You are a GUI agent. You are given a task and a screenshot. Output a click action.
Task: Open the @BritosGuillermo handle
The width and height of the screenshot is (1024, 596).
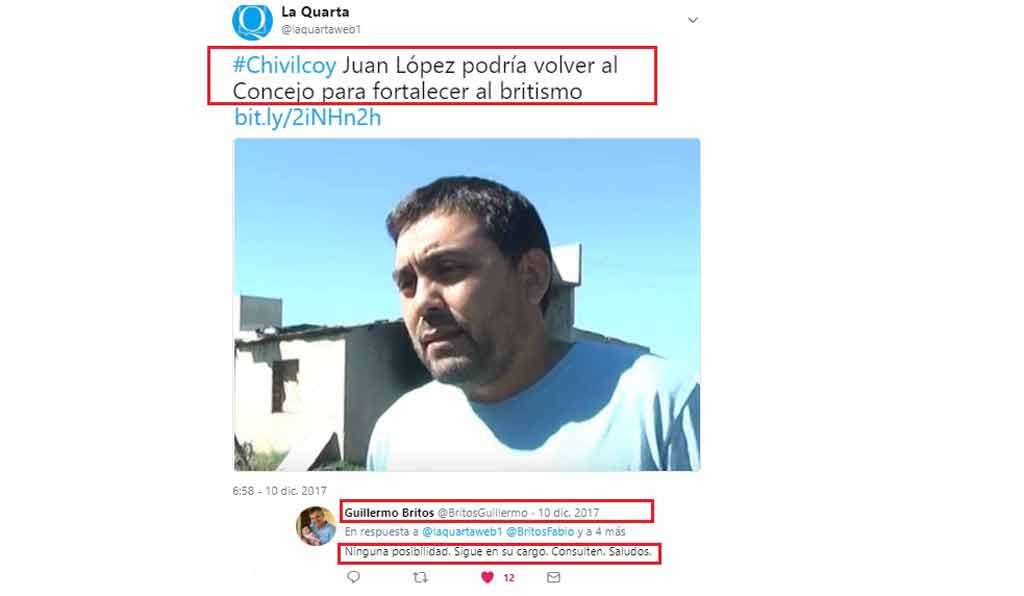[x=482, y=513]
